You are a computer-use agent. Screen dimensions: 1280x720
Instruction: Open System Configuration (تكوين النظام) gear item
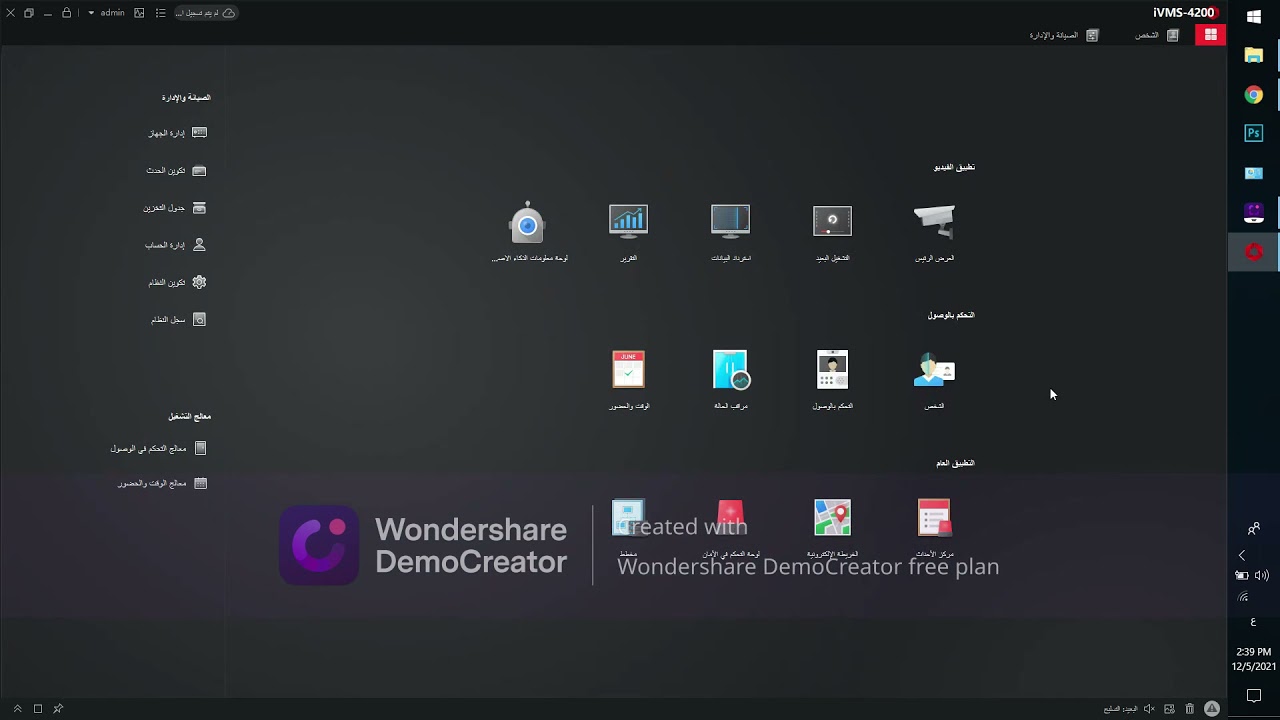pos(177,282)
